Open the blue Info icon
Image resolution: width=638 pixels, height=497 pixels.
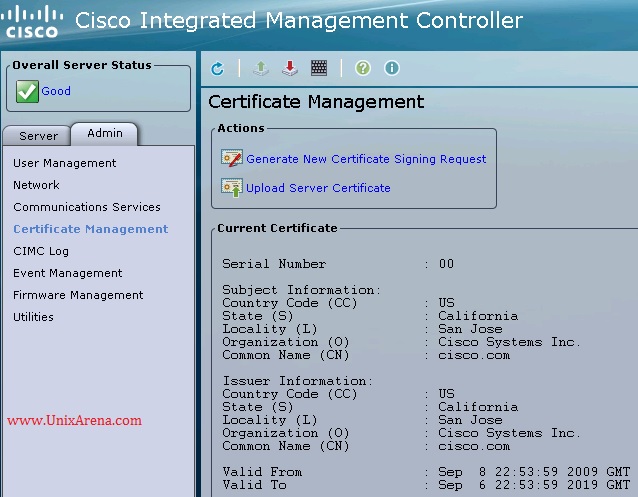[391, 68]
